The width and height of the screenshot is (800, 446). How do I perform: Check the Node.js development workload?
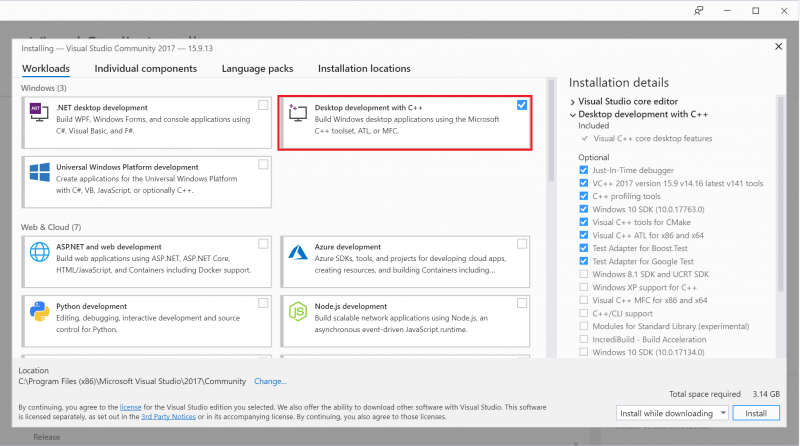tap(522, 303)
